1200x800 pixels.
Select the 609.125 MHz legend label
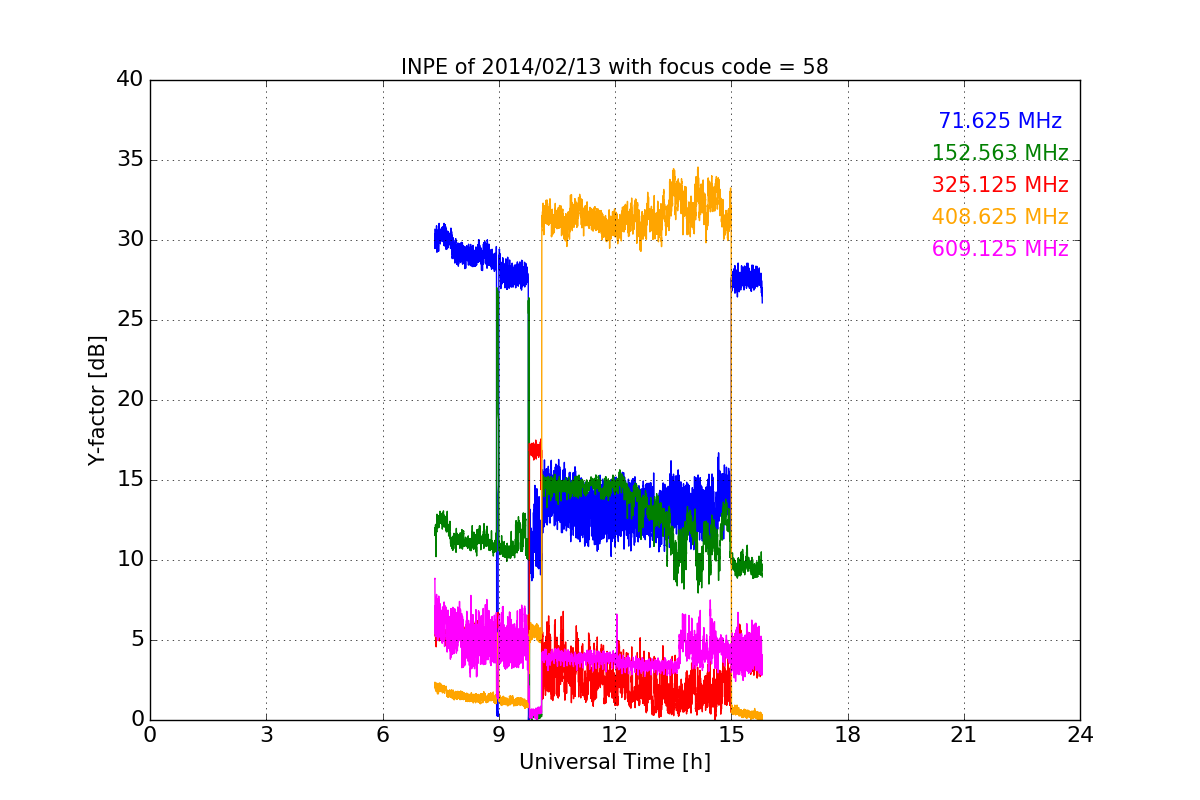(x=1000, y=249)
